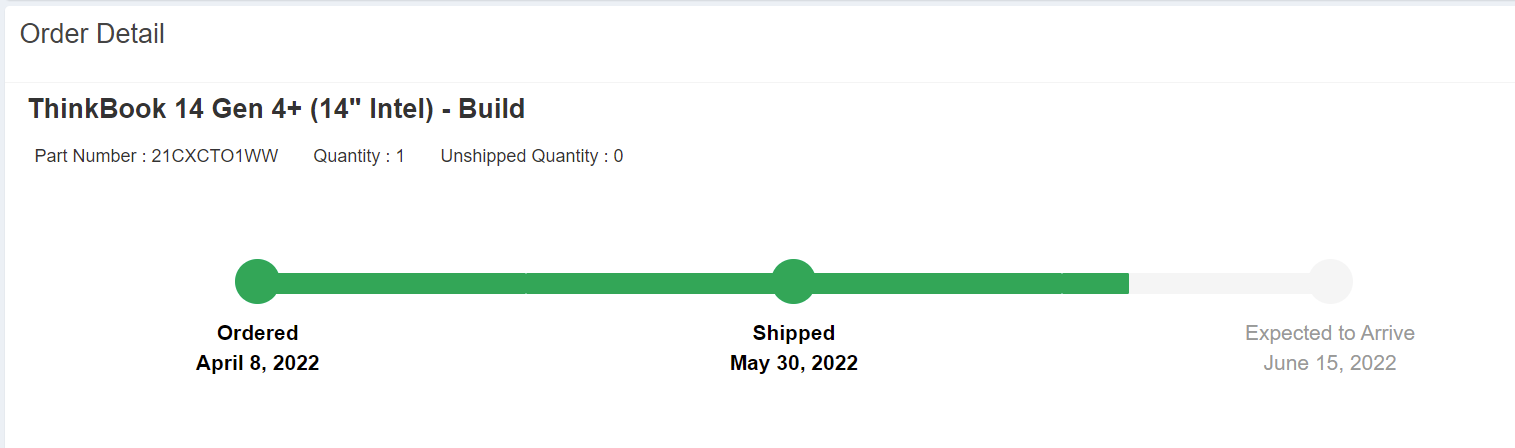1515x448 pixels.
Task: Select the June 15, 2022 arrival date
Action: point(1330,363)
